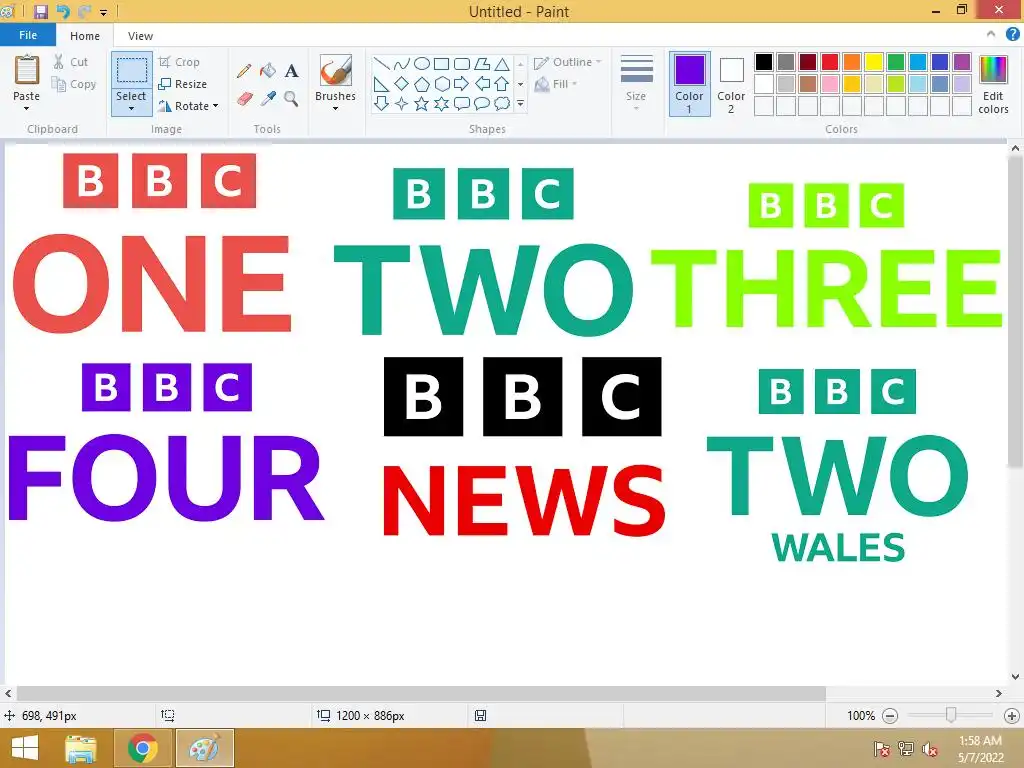Image resolution: width=1024 pixels, height=768 pixels.
Task: Choose the Diamond shape
Action: [x=402, y=84]
